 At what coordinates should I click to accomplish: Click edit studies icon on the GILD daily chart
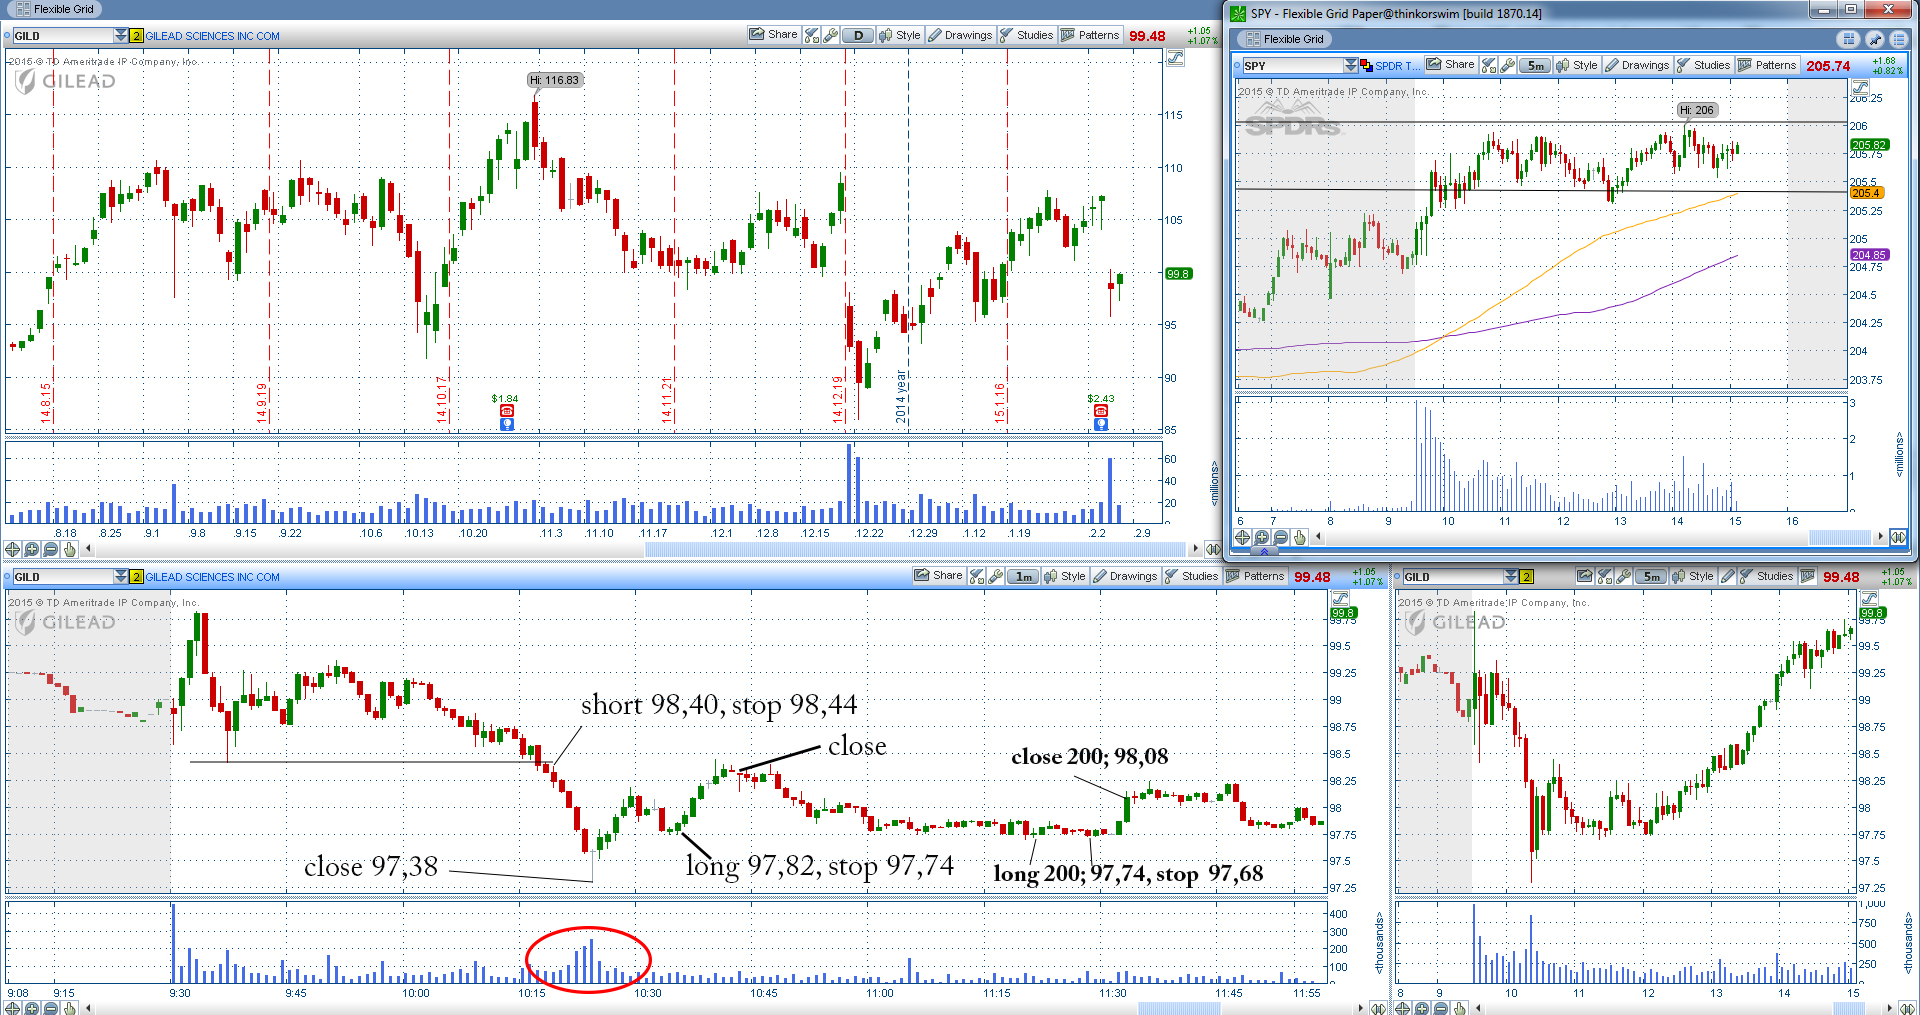click(x=812, y=35)
